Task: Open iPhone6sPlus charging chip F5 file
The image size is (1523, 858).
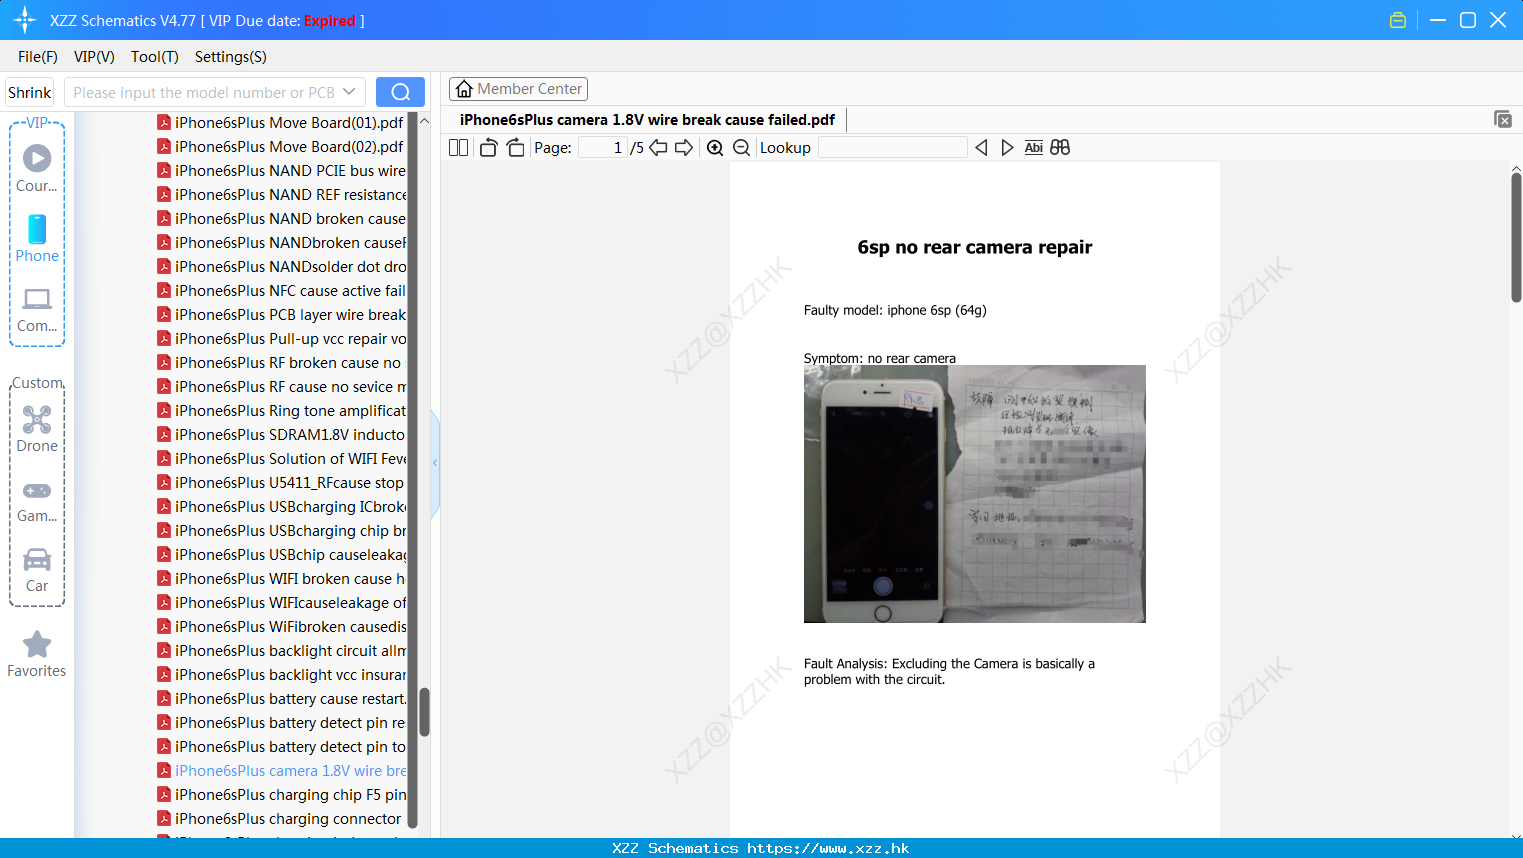Action: [281, 795]
